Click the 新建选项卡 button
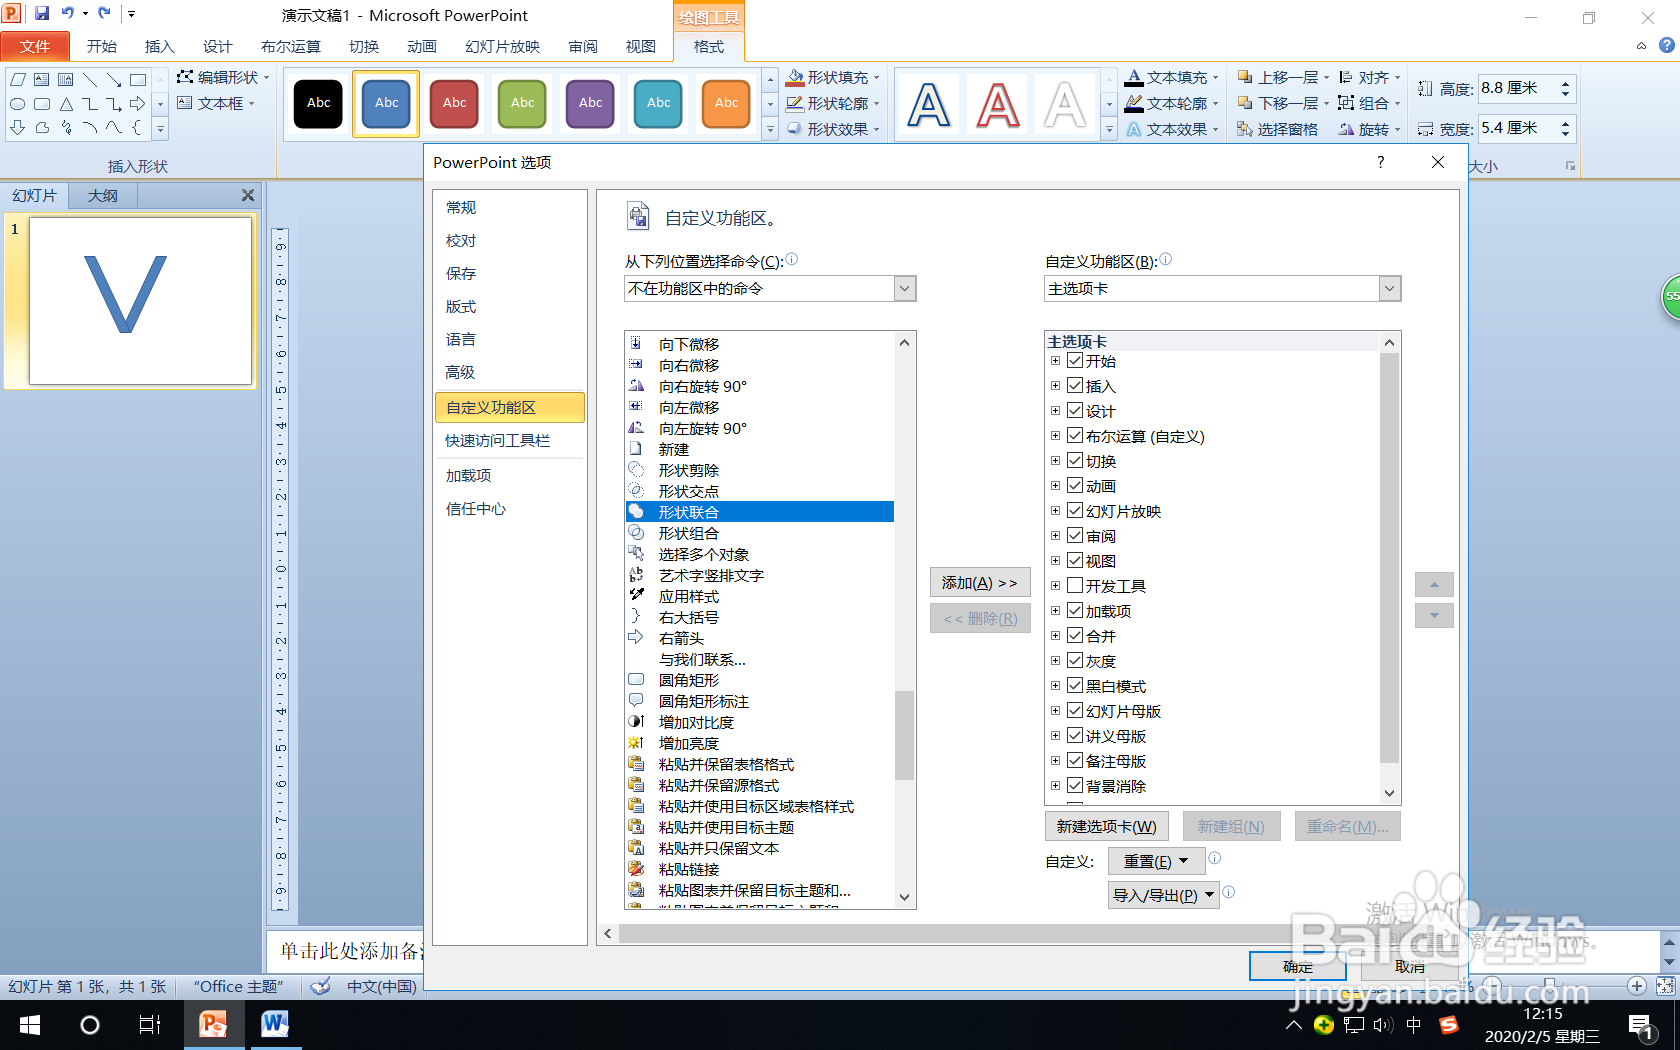Viewport: 1680px width, 1050px height. click(x=1106, y=825)
